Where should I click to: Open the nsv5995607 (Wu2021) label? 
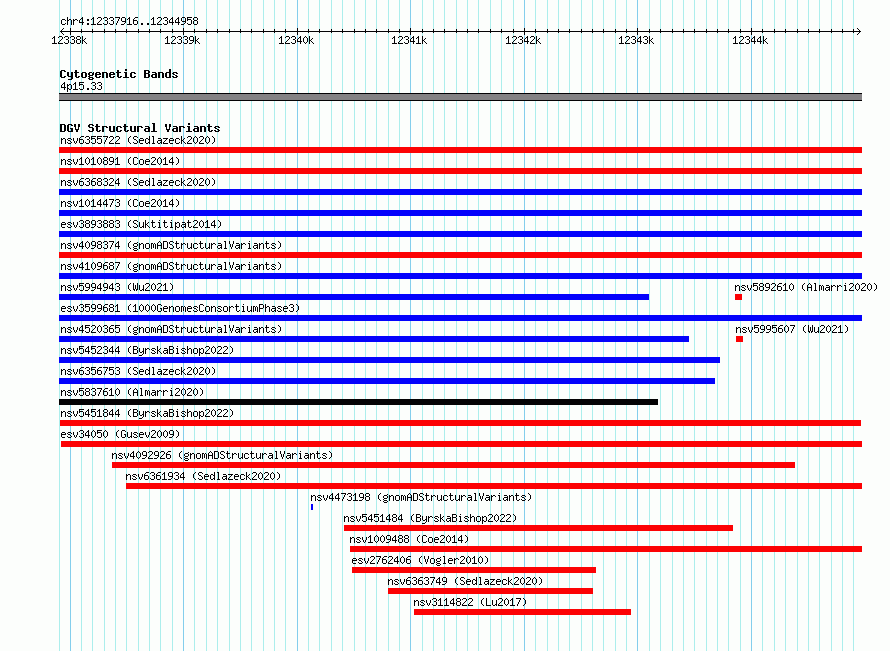point(792,329)
